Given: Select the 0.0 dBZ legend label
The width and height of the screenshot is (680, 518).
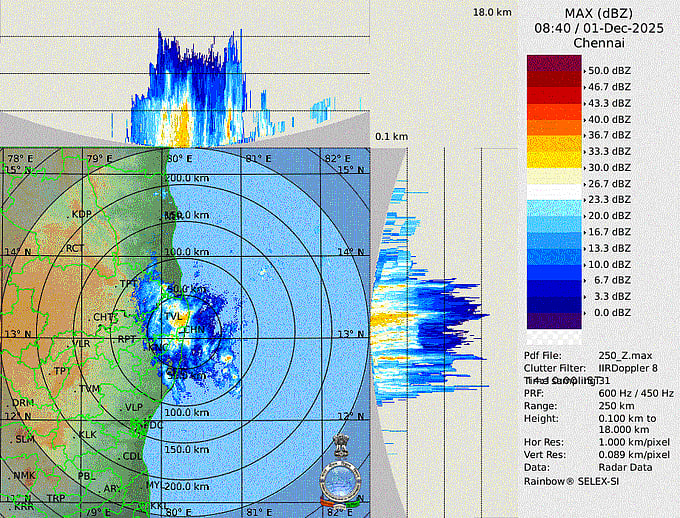Looking at the screenshot, I should pyautogui.click(x=607, y=313).
